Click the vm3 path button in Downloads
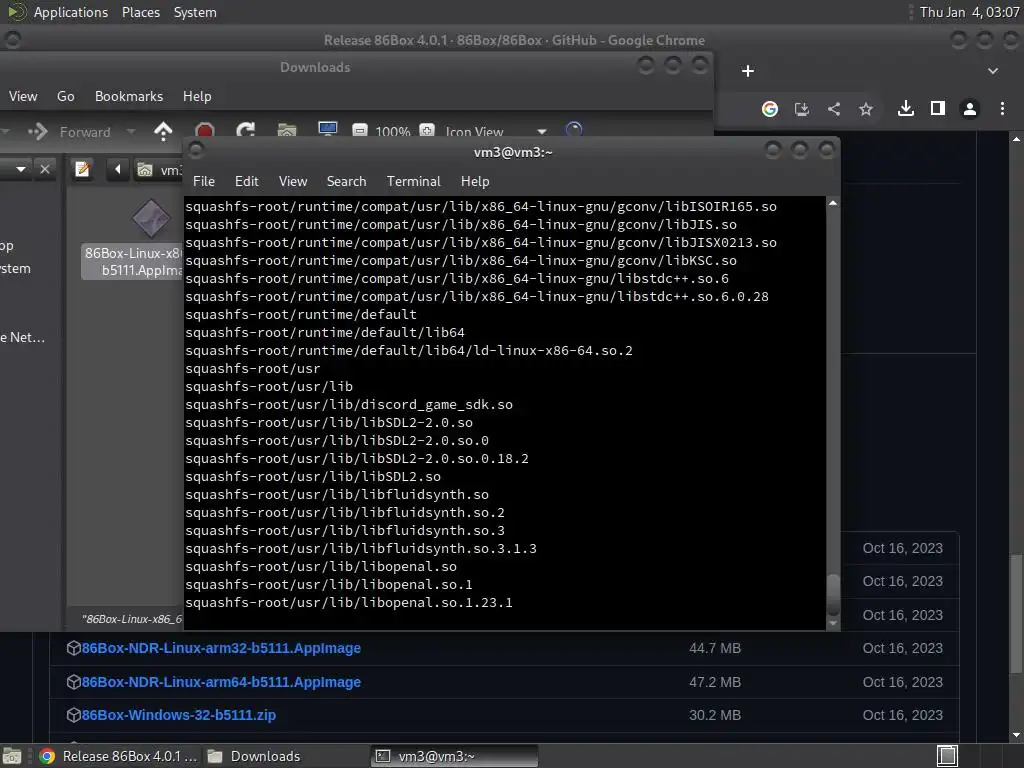 pyautogui.click(x=159, y=170)
